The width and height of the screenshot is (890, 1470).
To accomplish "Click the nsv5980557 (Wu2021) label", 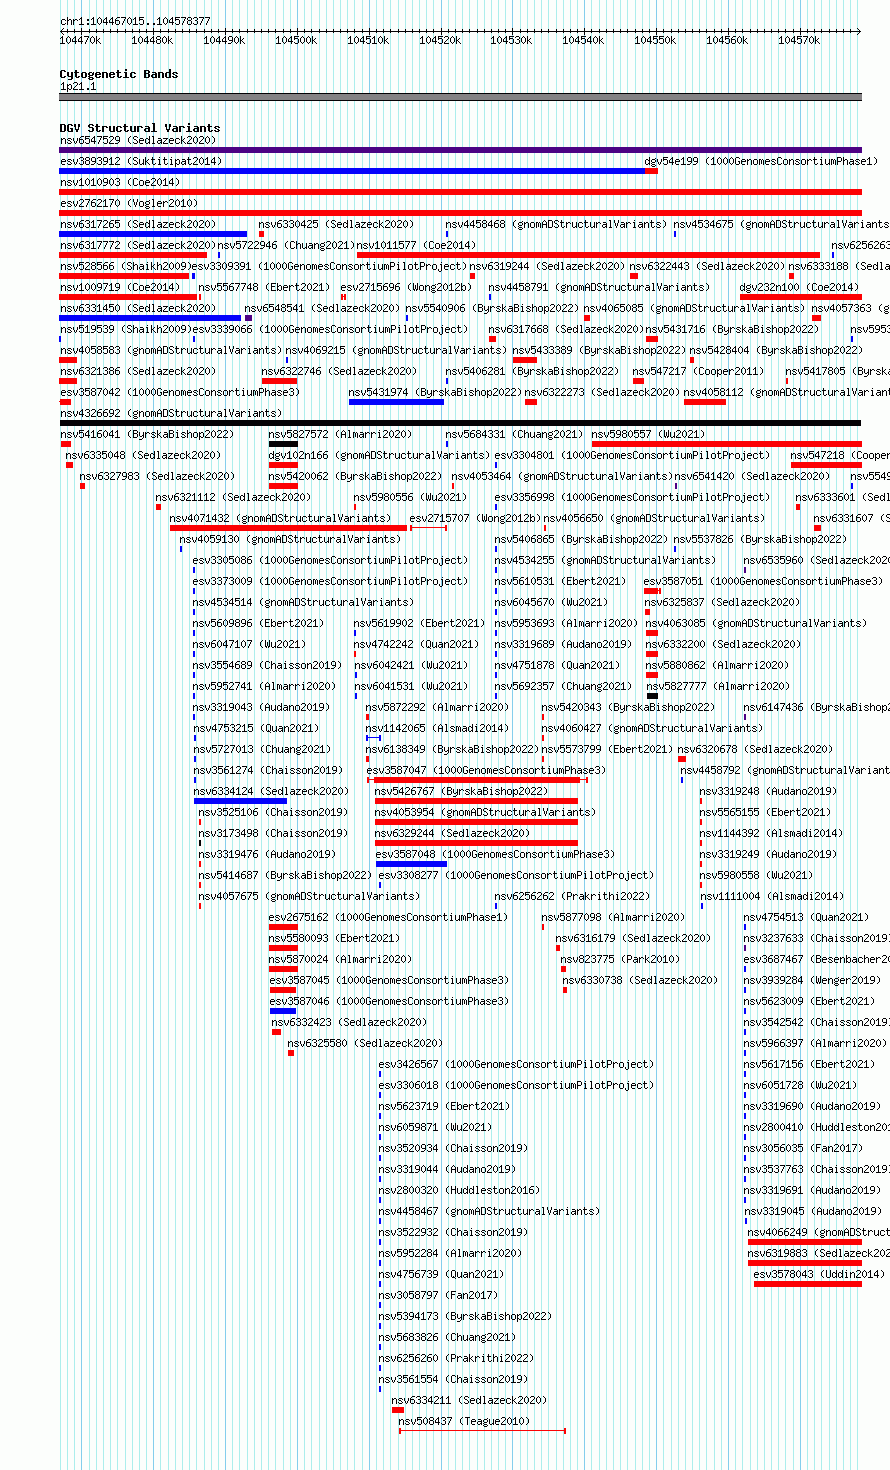I will pos(648,435).
